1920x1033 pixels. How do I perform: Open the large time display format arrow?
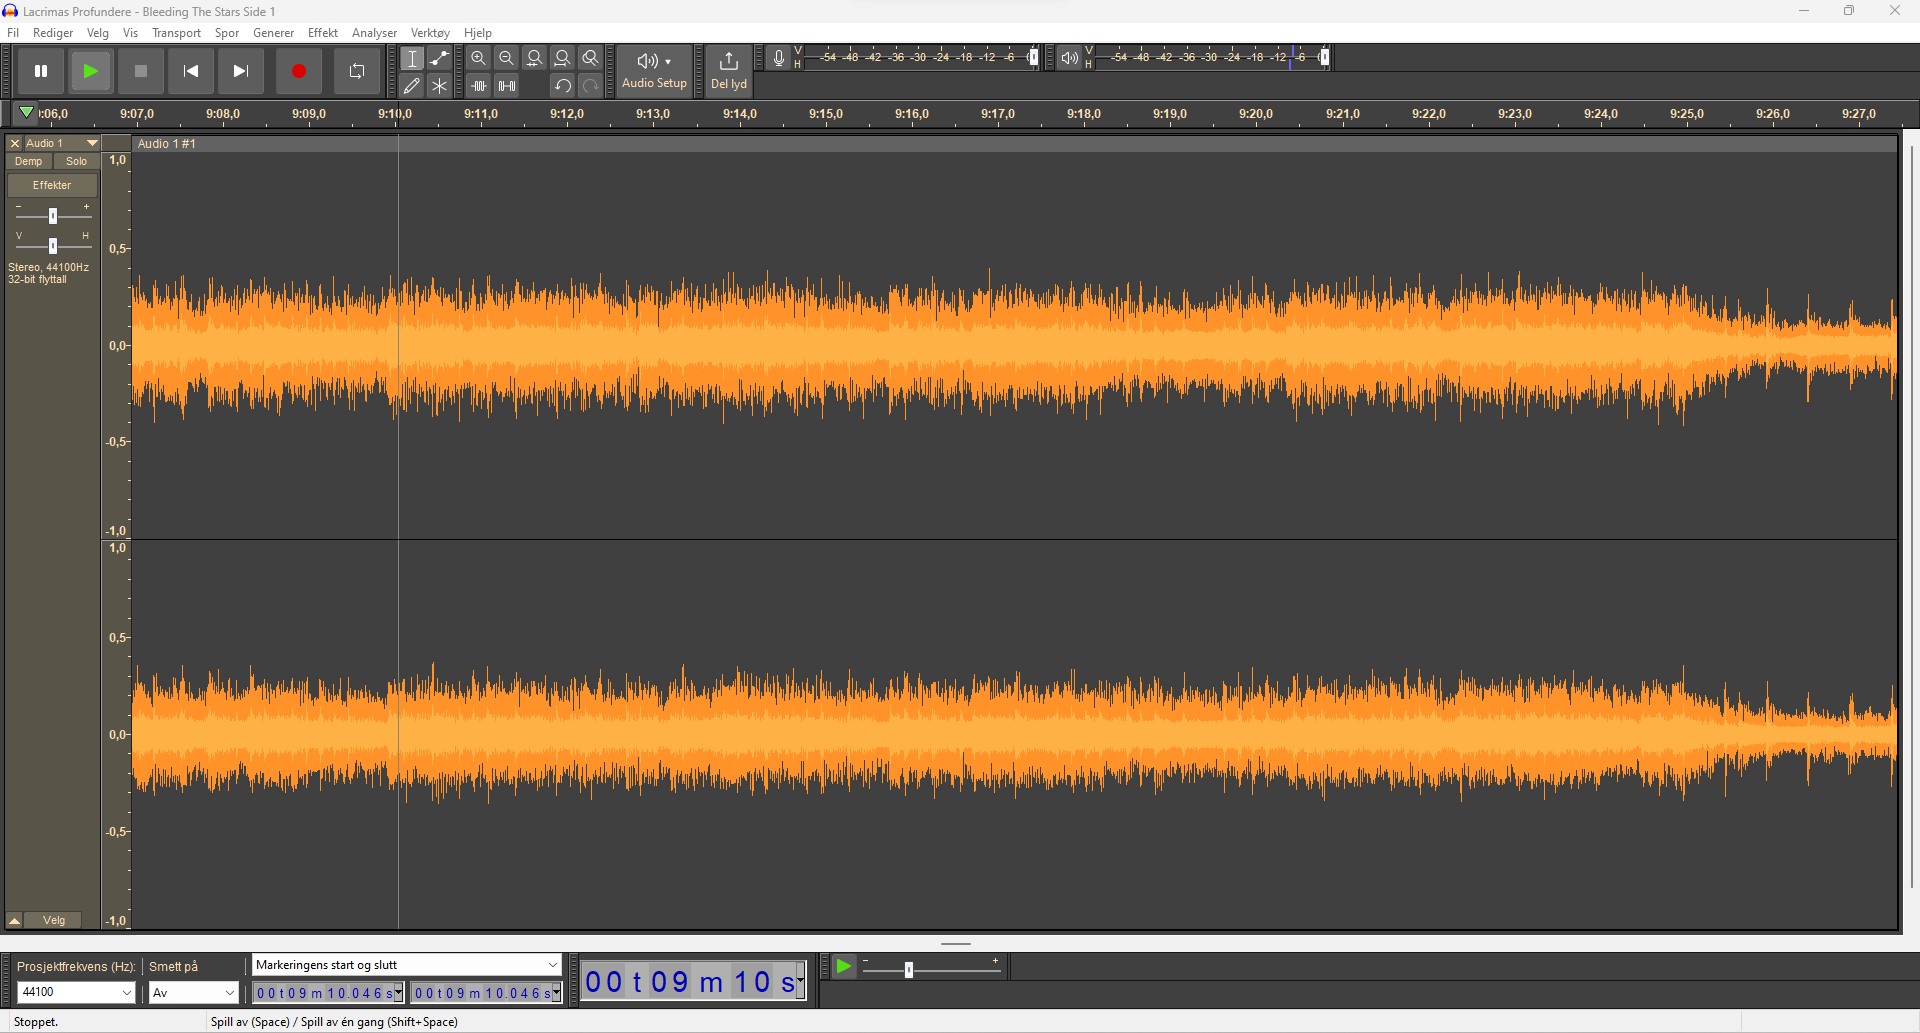[800, 981]
